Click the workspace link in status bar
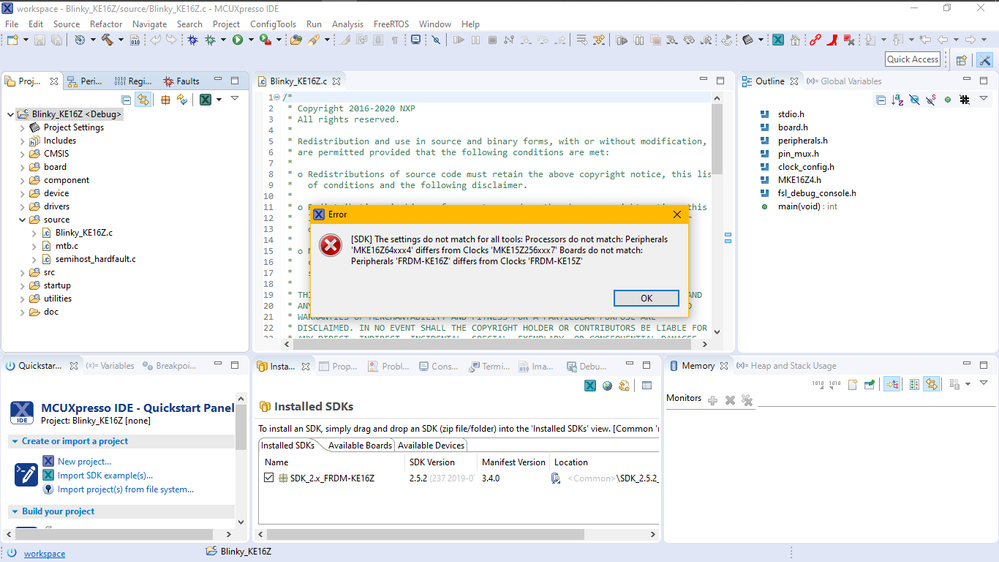Screen dimensions: 999x562 45,553
